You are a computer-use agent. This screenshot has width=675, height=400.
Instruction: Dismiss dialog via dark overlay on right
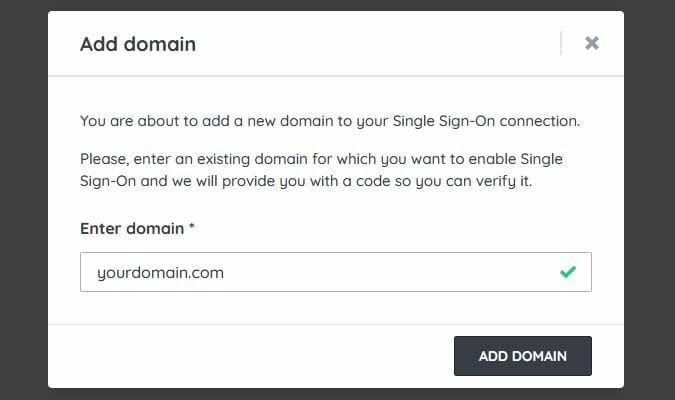click(650, 200)
